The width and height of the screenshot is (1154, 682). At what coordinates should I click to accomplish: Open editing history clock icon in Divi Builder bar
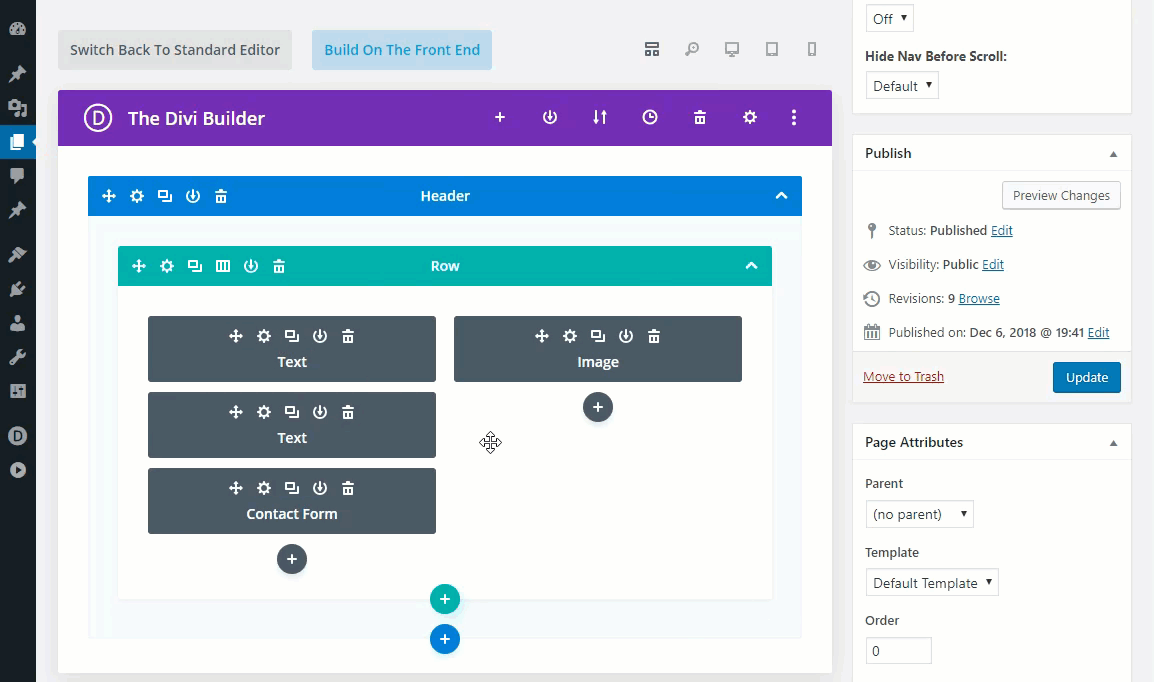[x=650, y=117]
